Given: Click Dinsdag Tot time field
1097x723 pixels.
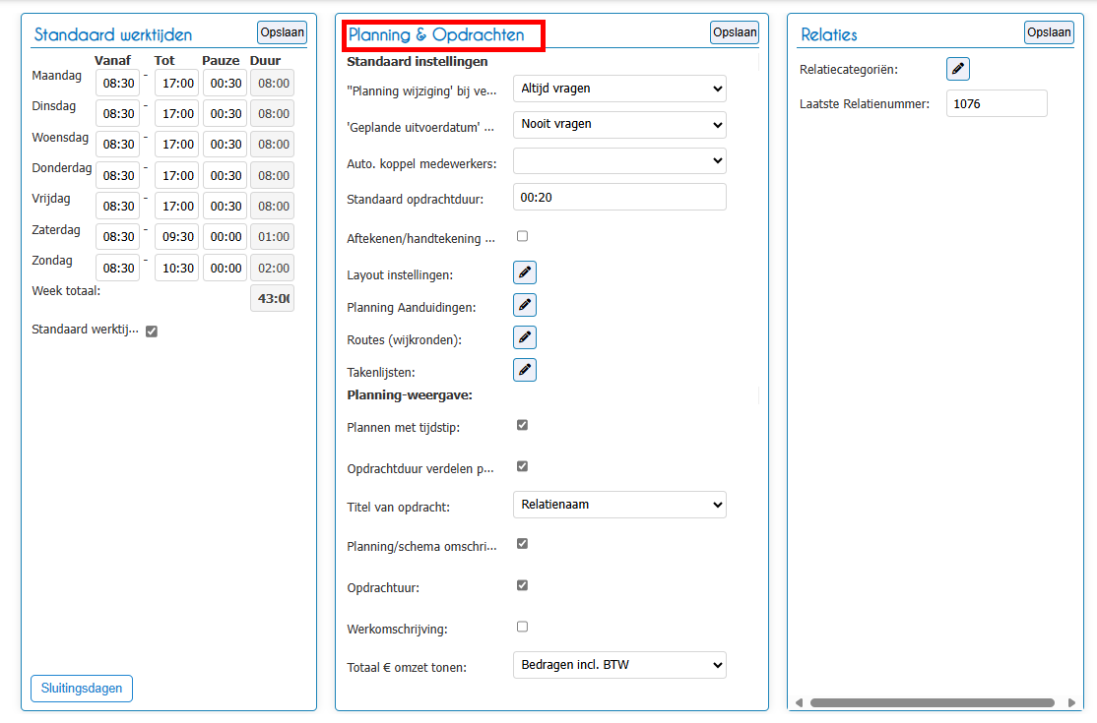Looking at the screenshot, I should [x=177, y=113].
